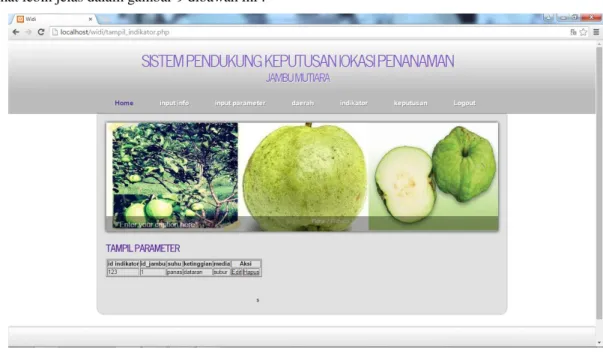Open the input parameter menu item
The image size is (603, 364).
(240, 103)
